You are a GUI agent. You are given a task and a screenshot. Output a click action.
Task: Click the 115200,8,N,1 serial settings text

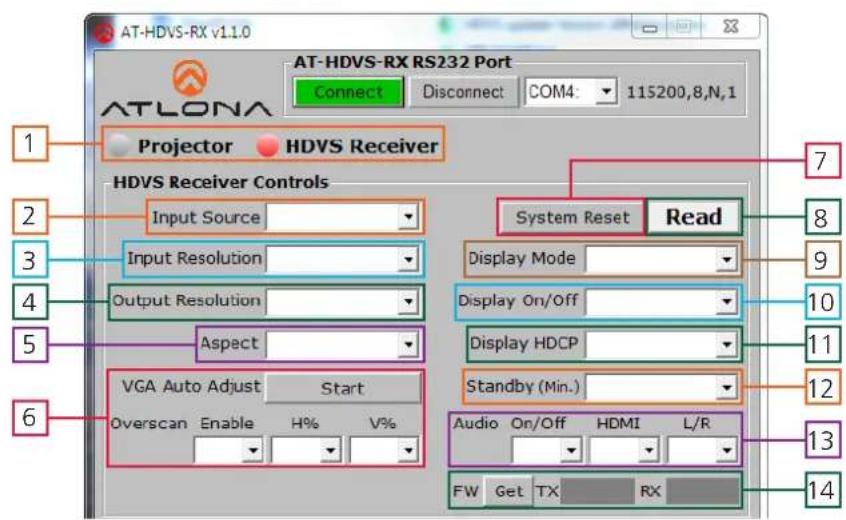(681, 92)
